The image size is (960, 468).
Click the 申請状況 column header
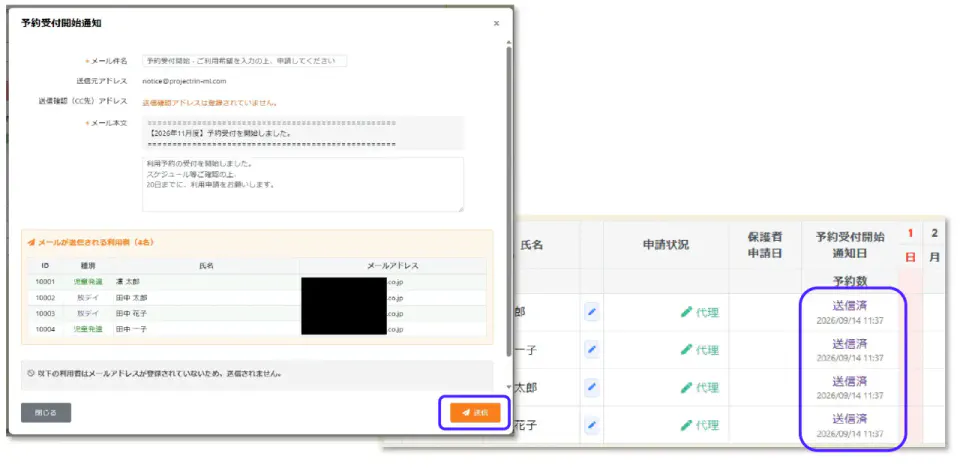coord(666,245)
